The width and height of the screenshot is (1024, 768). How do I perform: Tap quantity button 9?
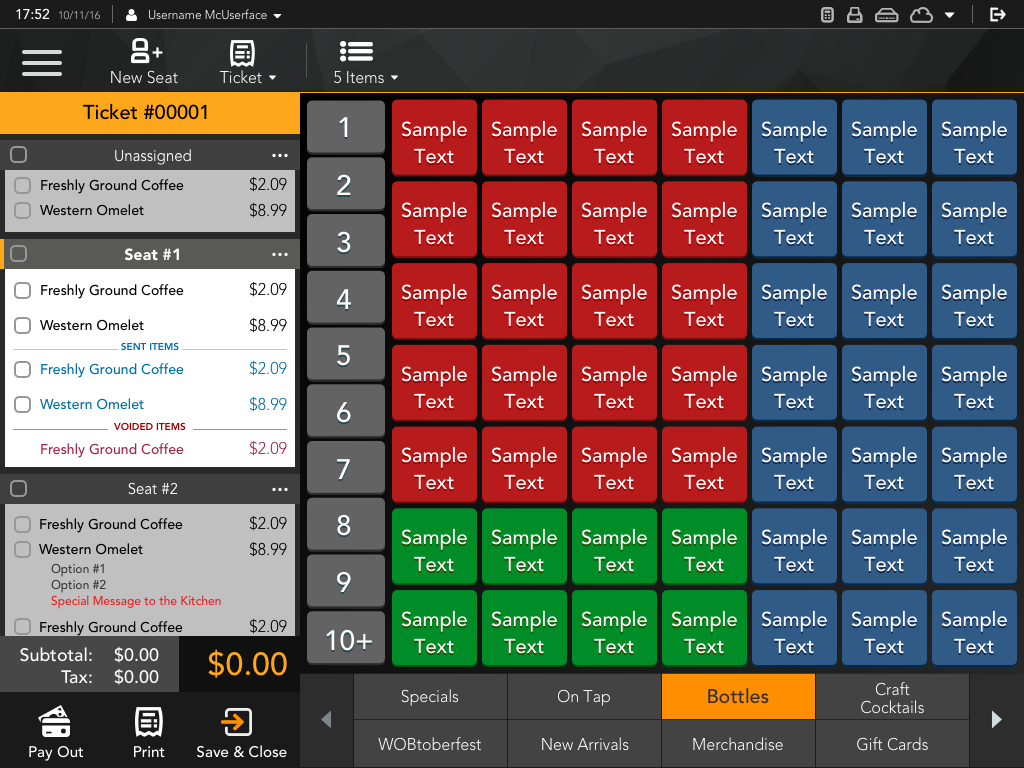(345, 581)
